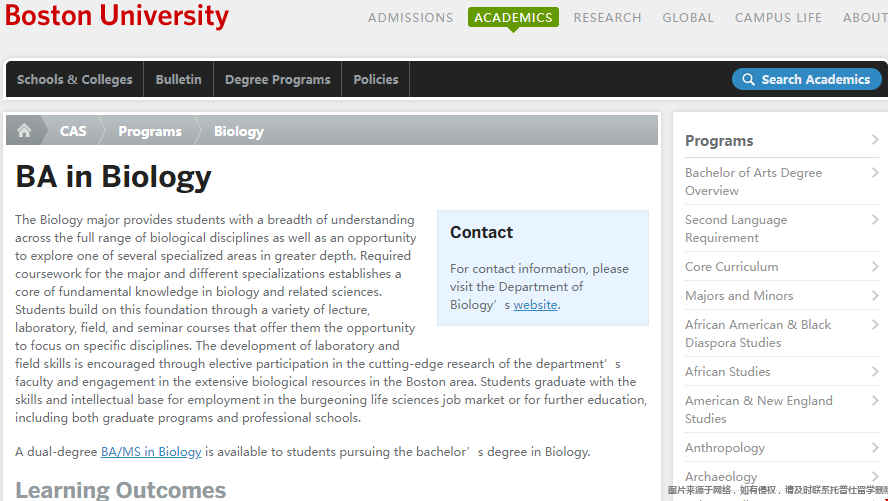Open the Policies tab

(x=375, y=79)
